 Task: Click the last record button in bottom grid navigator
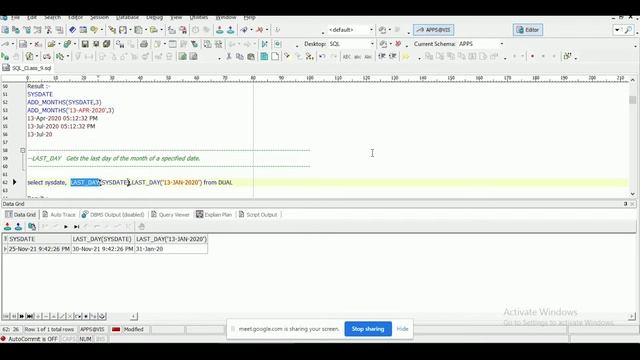29,316
